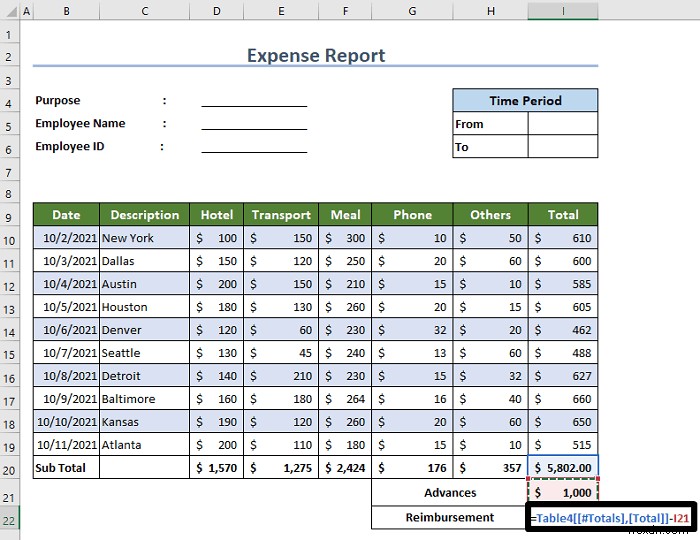Image resolution: width=700 pixels, height=540 pixels.
Task: Click the 10/7/2021 date cell
Action: click(x=67, y=353)
